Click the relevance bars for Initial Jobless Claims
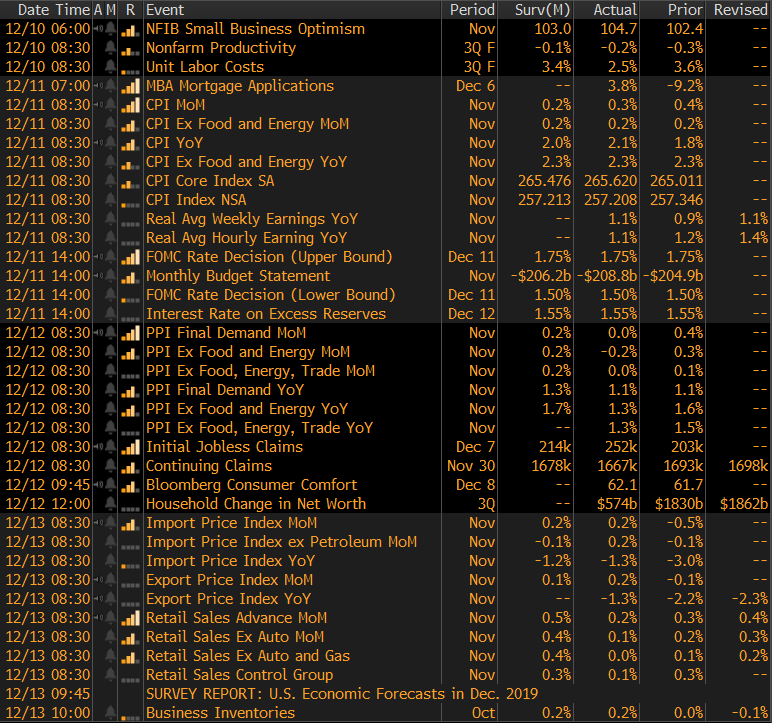The height and width of the screenshot is (723, 772). click(x=129, y=447)
